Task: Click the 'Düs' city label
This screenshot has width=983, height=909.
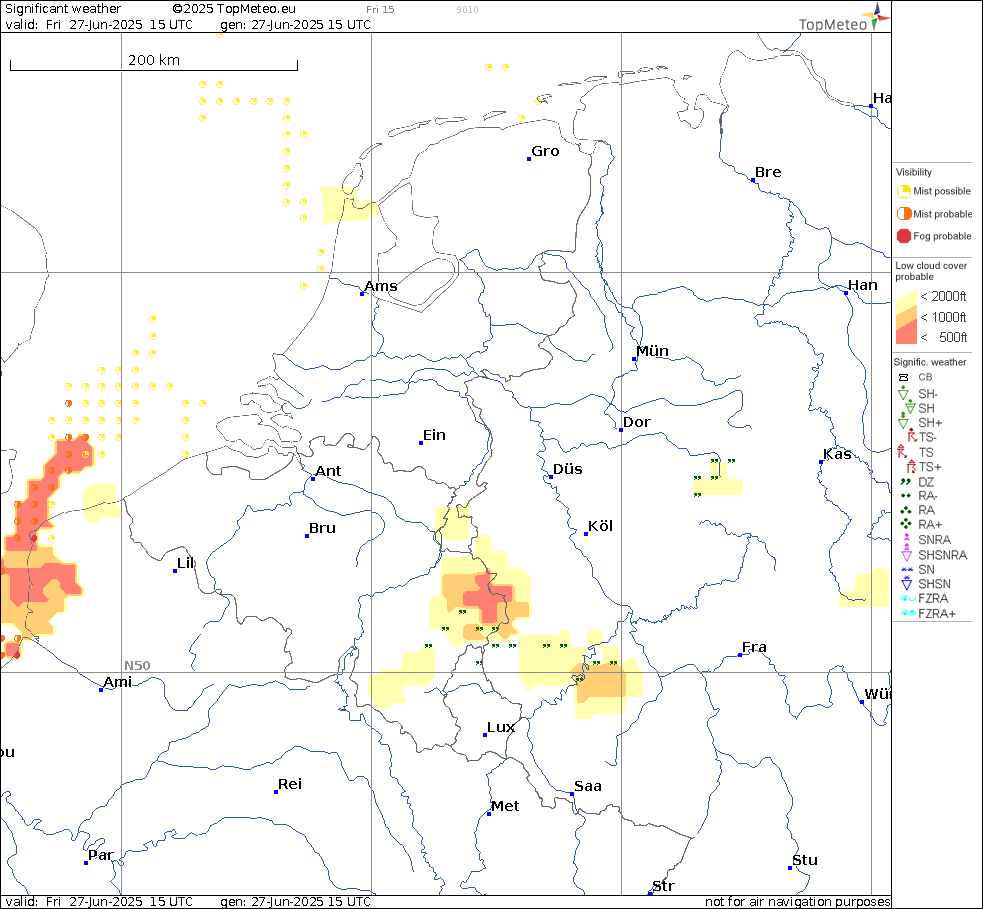Action: tap(567, 469)
